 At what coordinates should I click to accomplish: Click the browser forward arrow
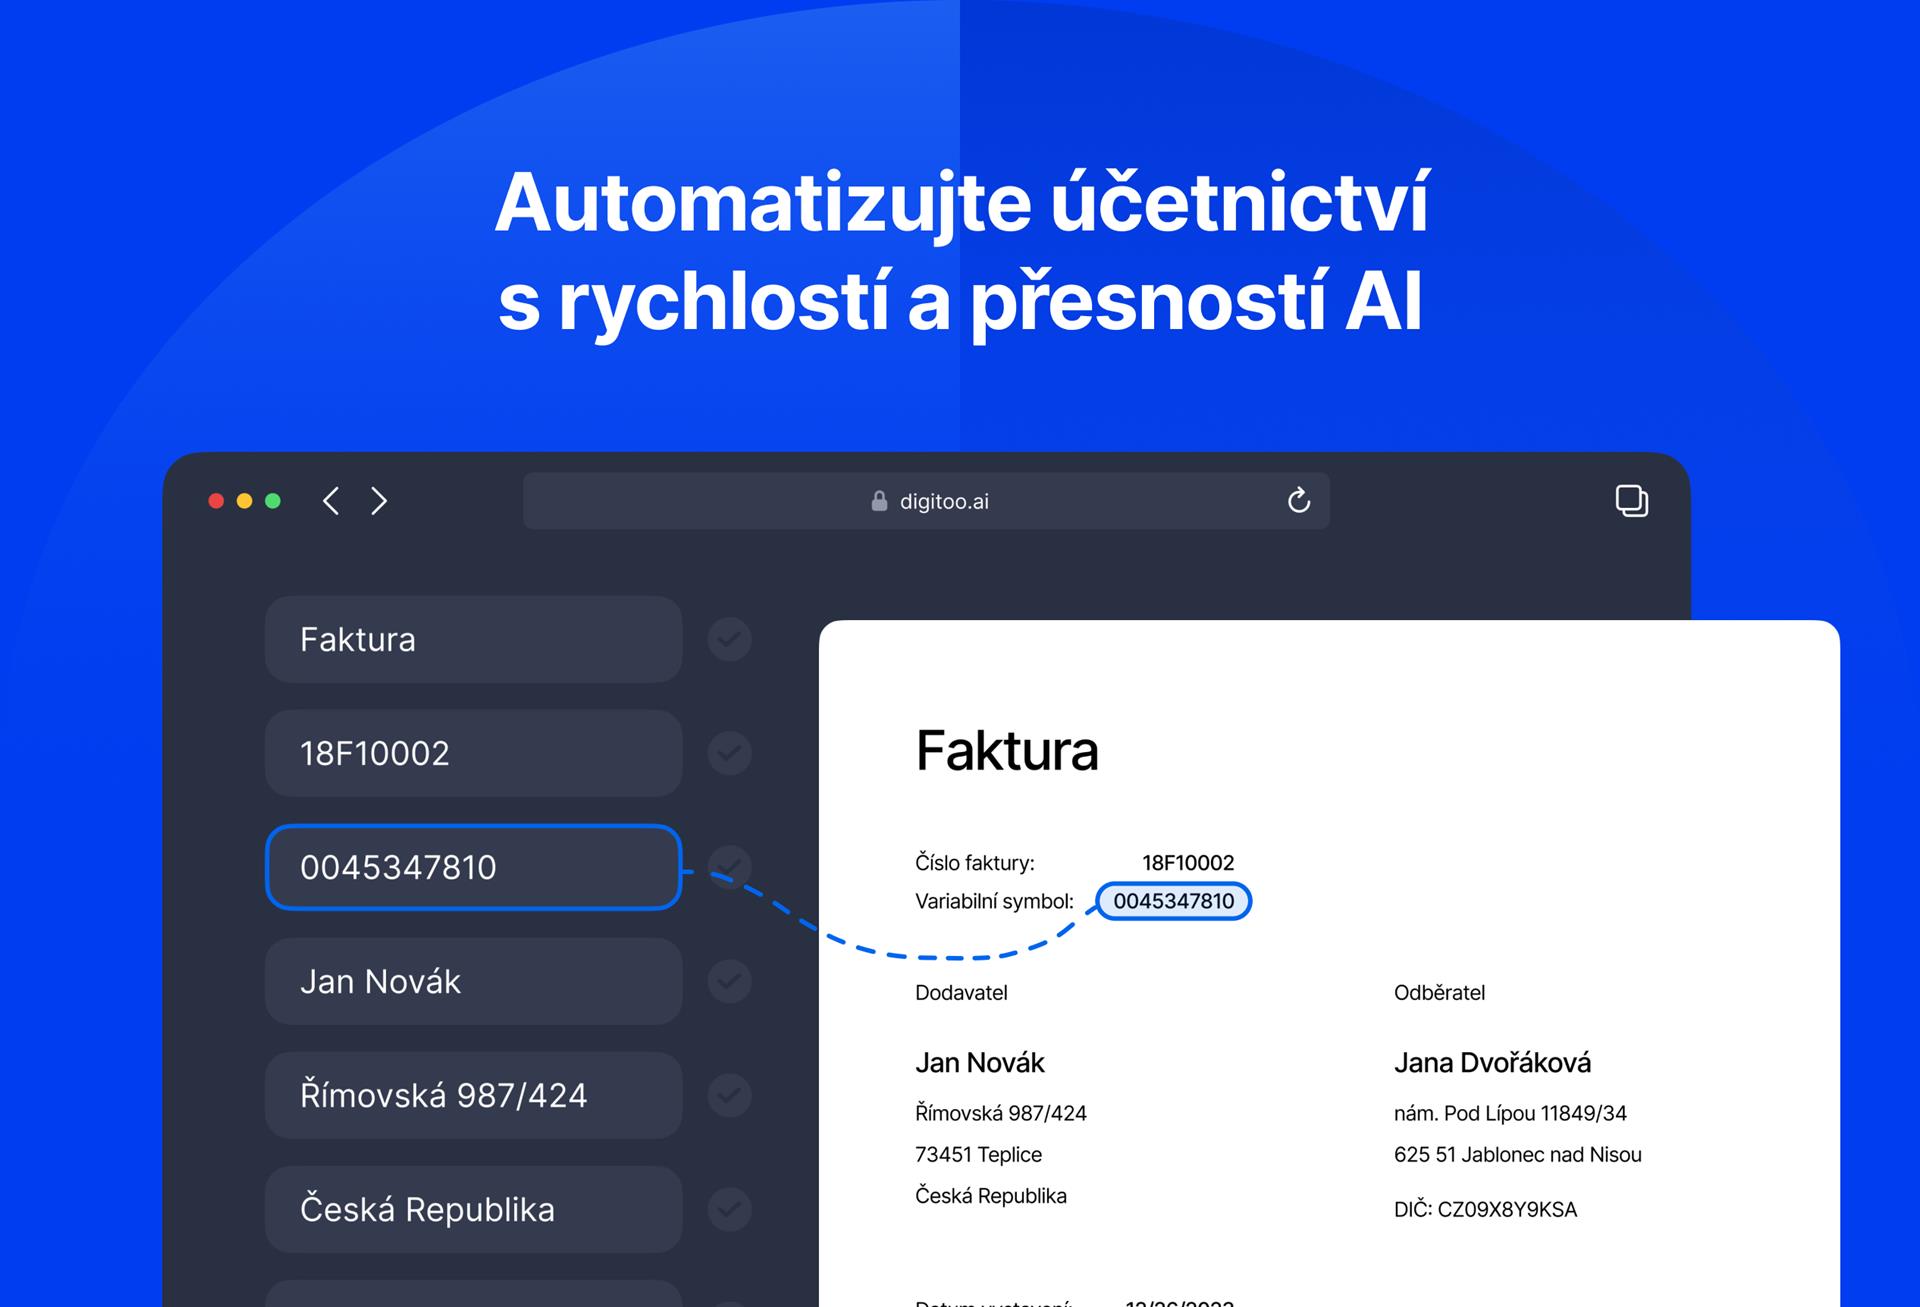tap(379, 501)
